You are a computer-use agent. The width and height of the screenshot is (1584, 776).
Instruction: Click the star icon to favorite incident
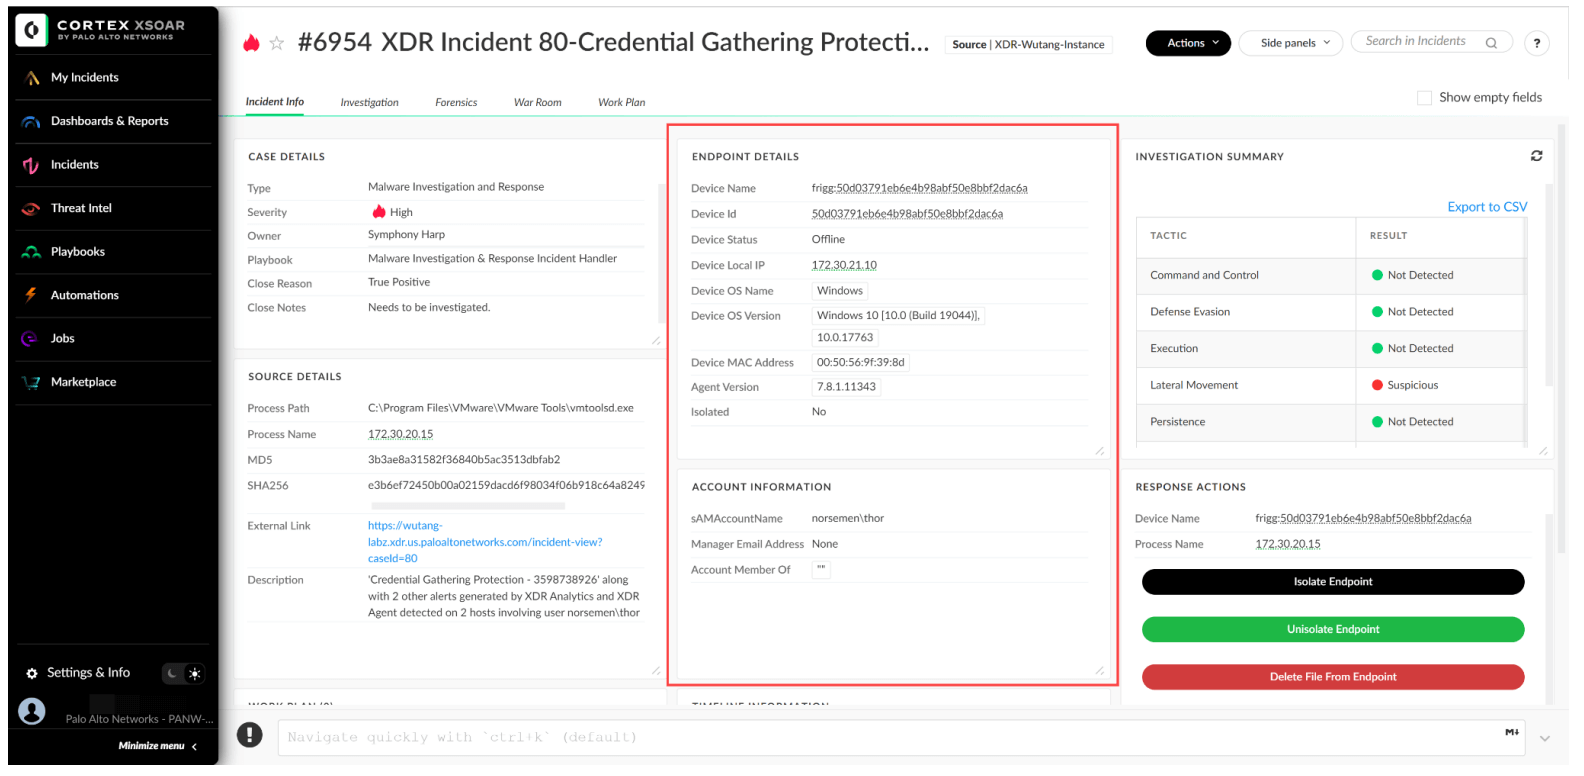click(277, 43)
